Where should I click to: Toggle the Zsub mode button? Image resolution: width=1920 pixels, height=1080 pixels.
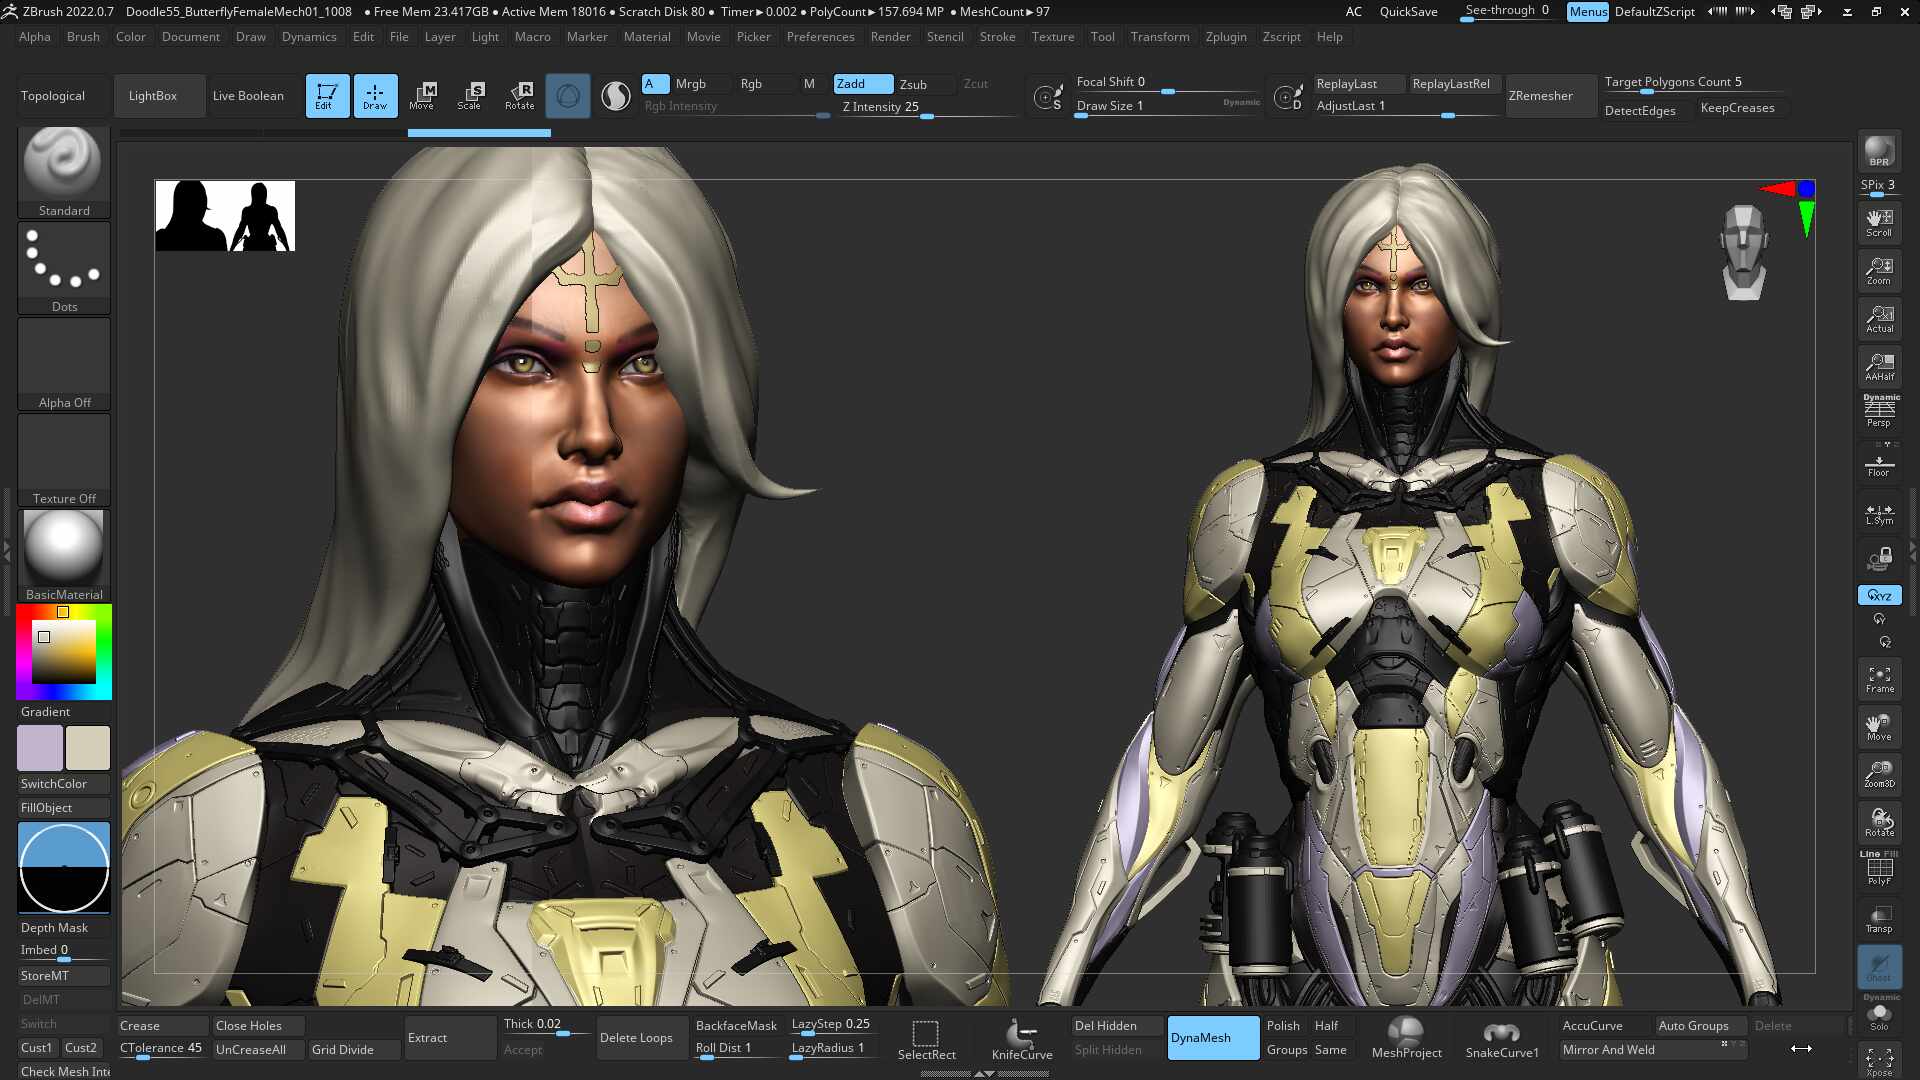pos(914,84)
